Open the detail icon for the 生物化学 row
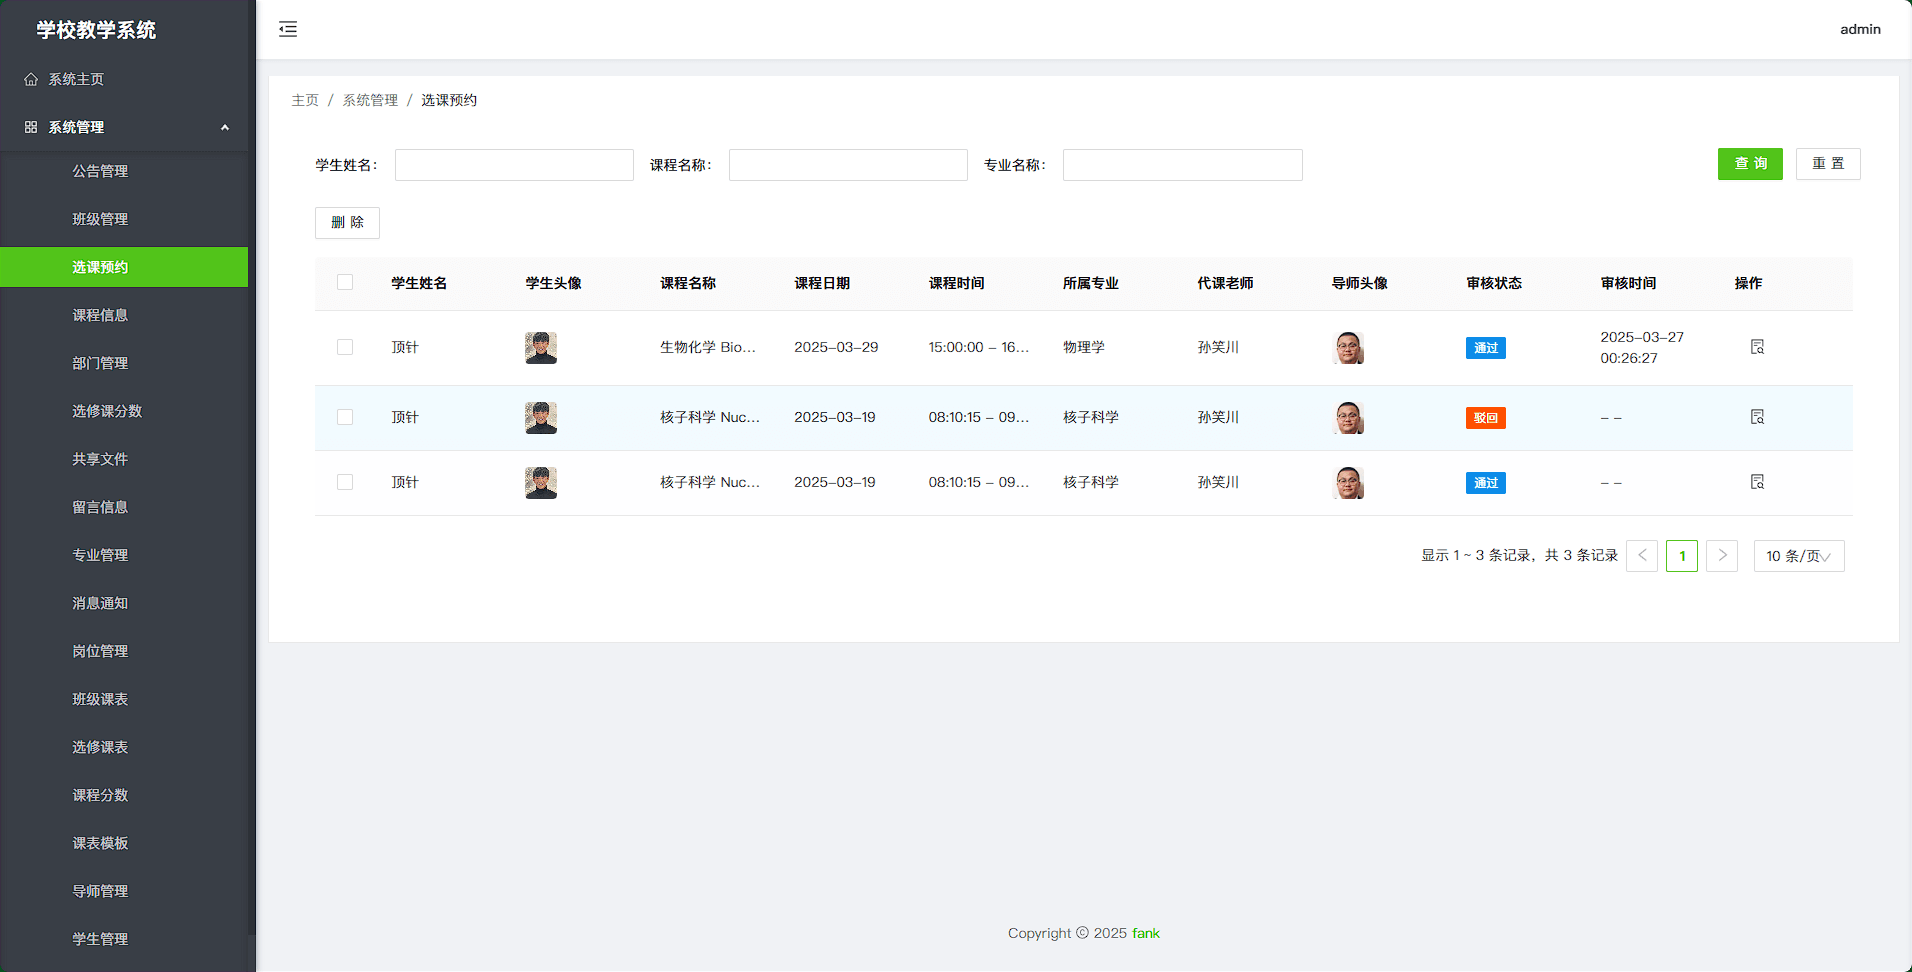1912x972 pixels. pos(1757,347)
